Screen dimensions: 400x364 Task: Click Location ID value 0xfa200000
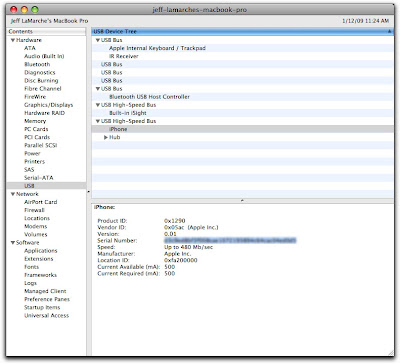click(181, 260)
